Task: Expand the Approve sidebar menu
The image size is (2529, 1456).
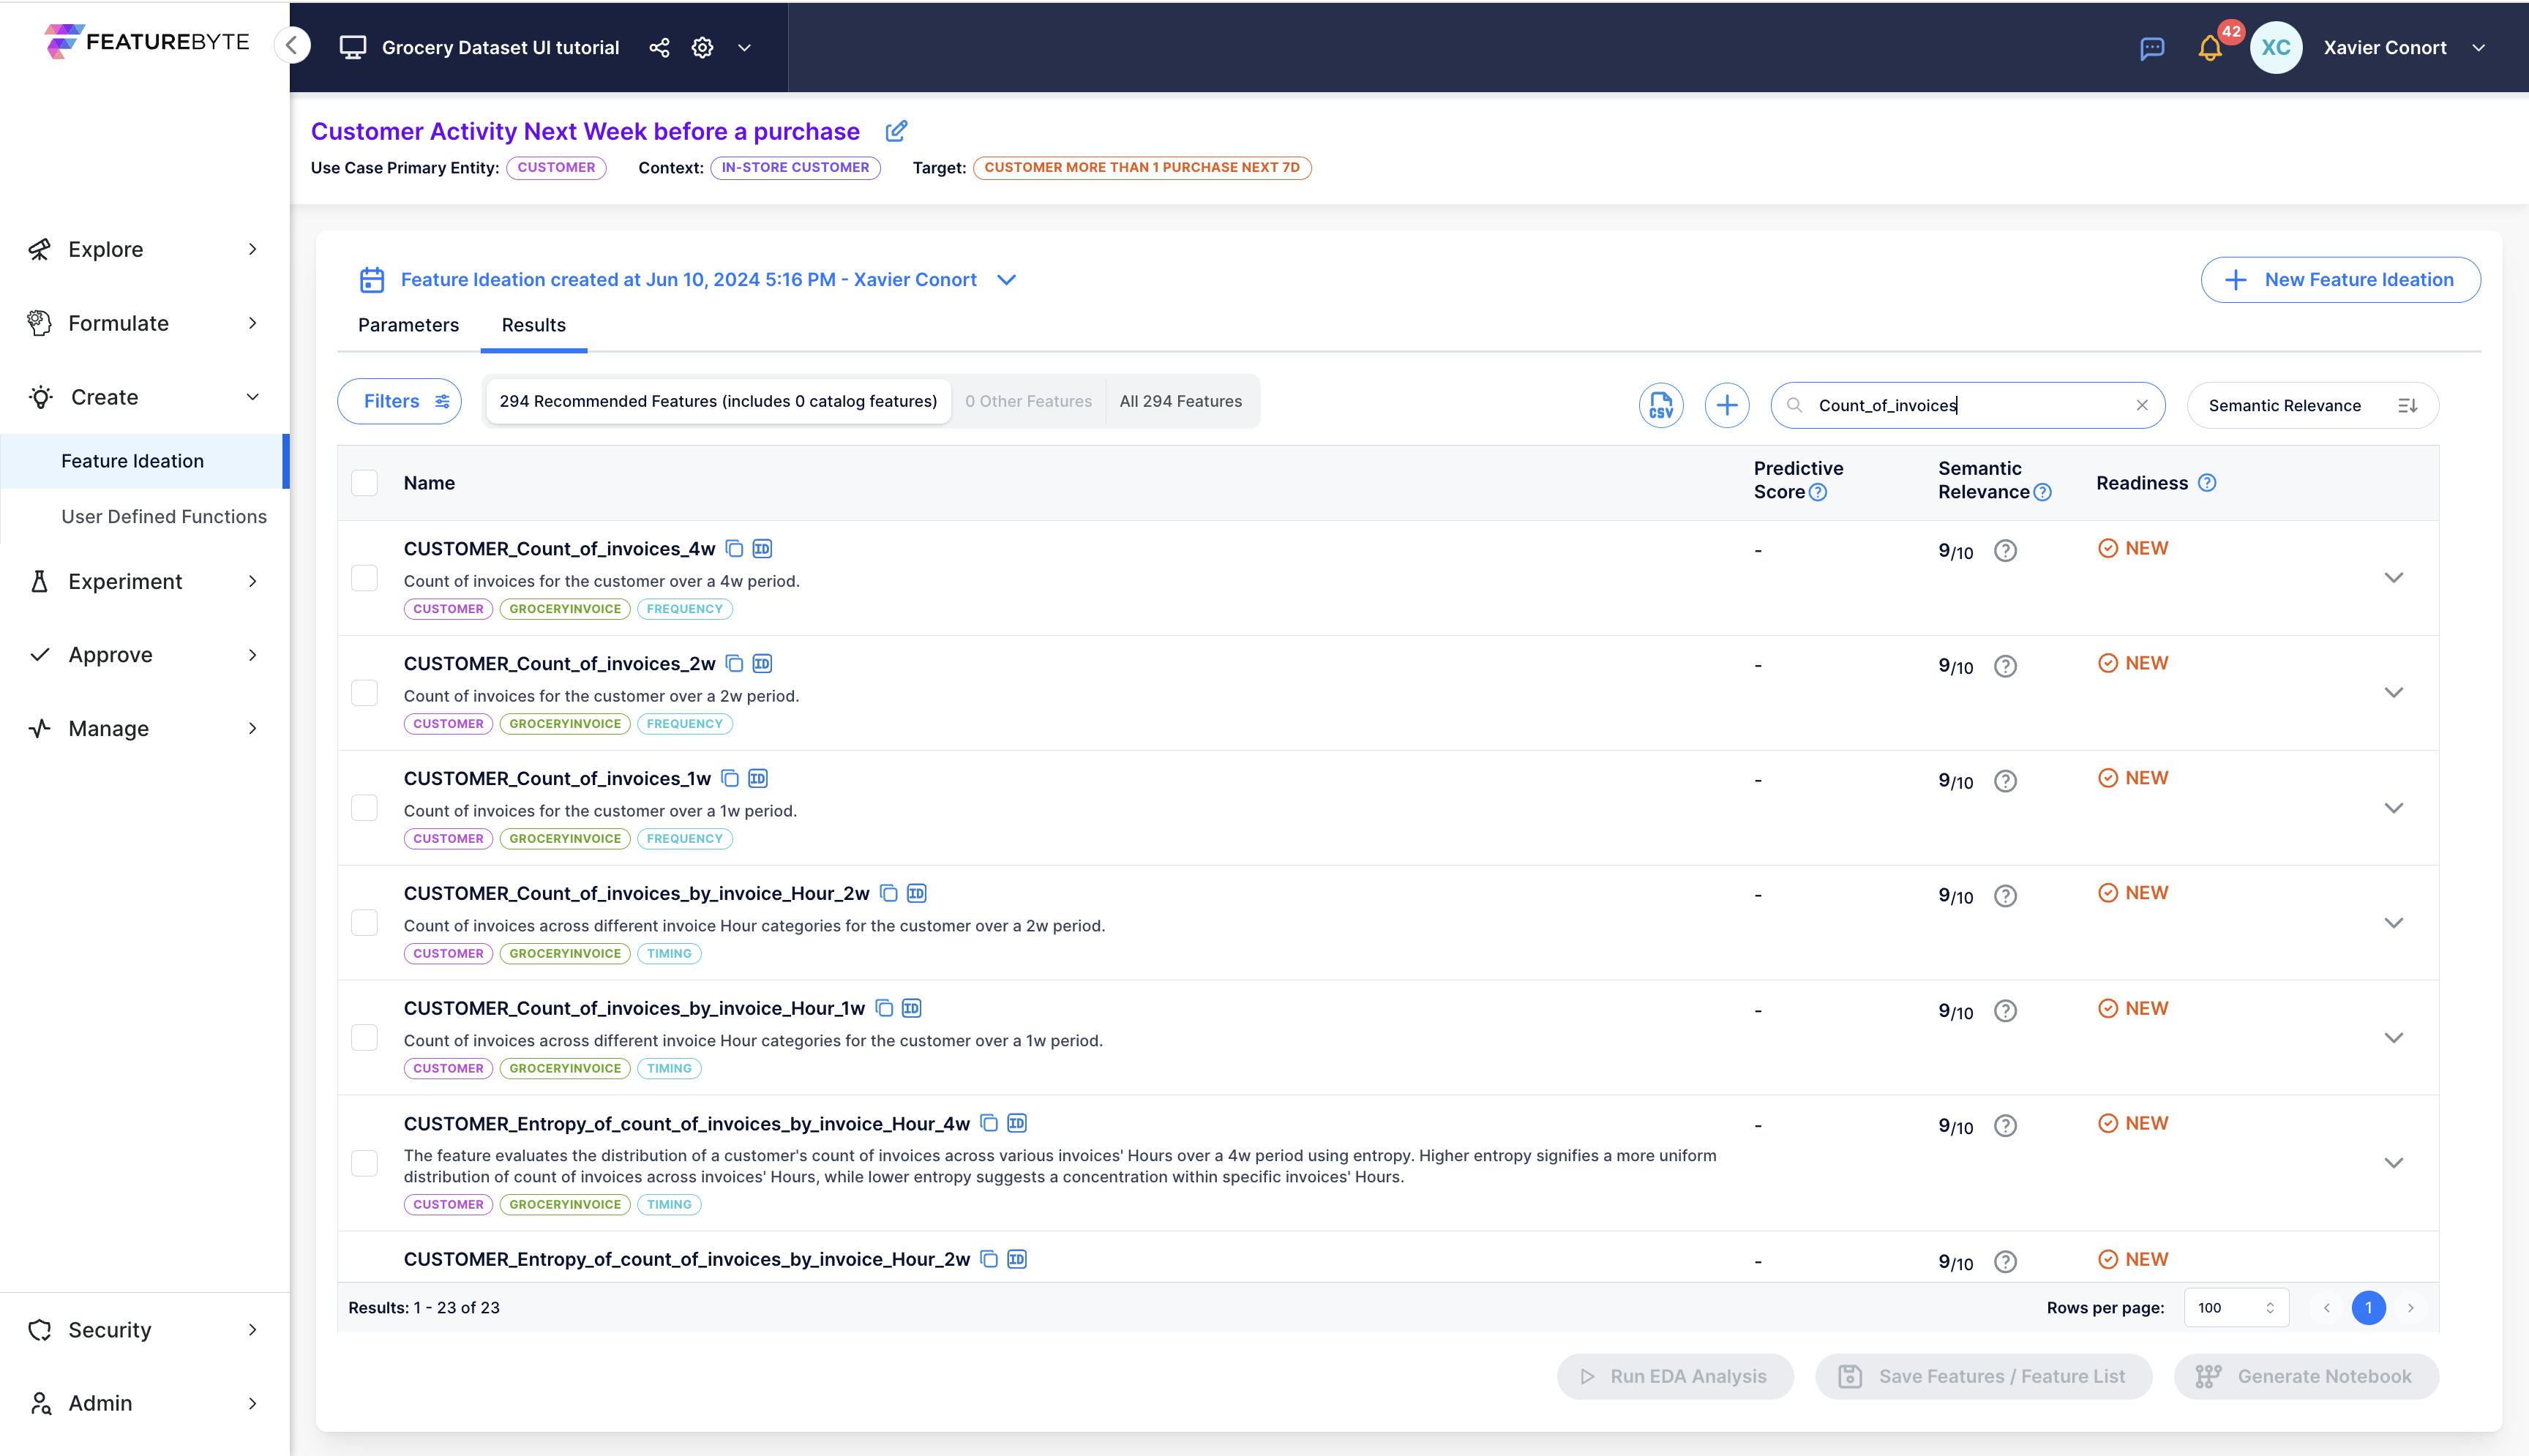Action: tap(145, 655)
